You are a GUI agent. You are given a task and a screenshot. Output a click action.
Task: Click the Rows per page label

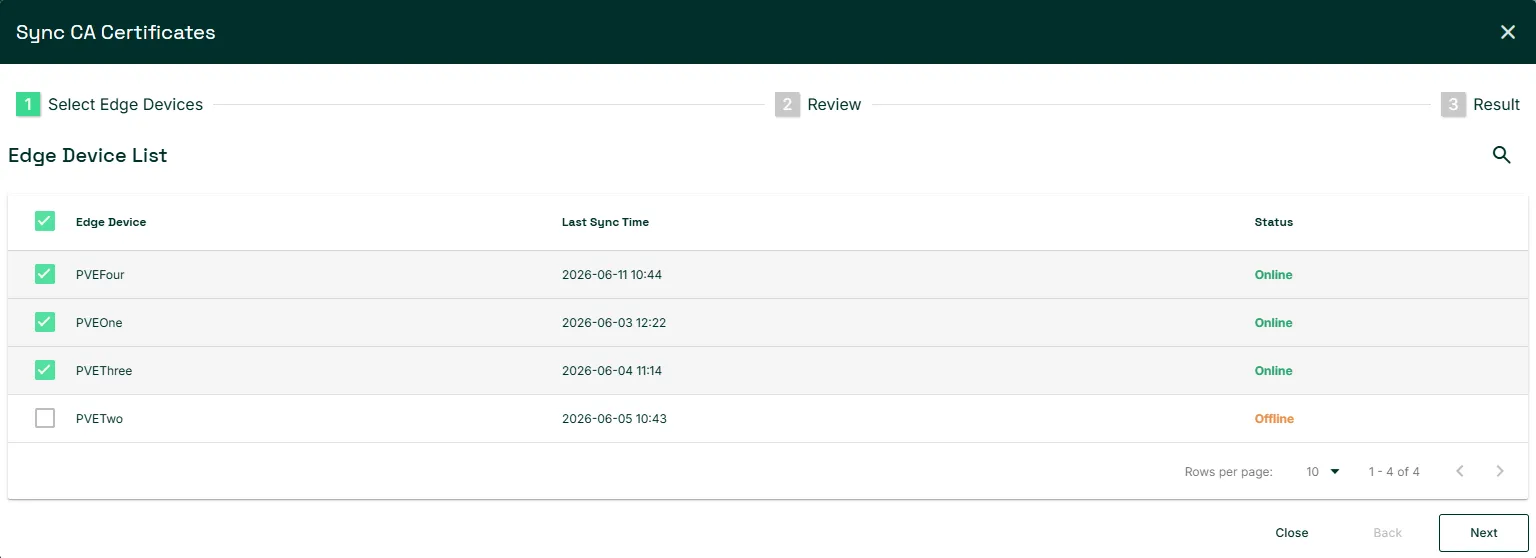[x=1228, y=472]
